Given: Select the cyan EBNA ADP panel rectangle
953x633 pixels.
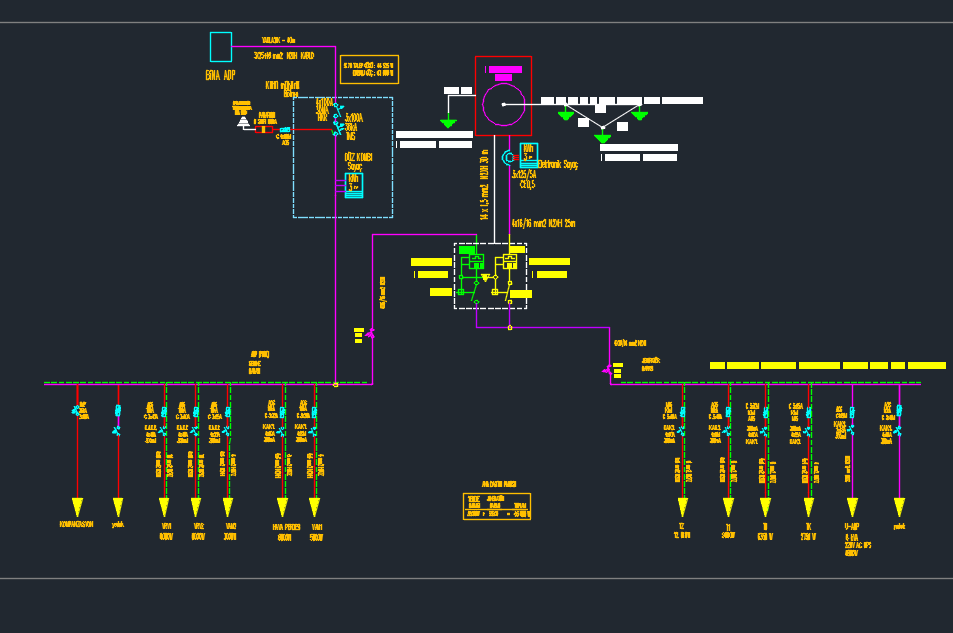Looking at the screenshot, I should [x=220, y=47].
